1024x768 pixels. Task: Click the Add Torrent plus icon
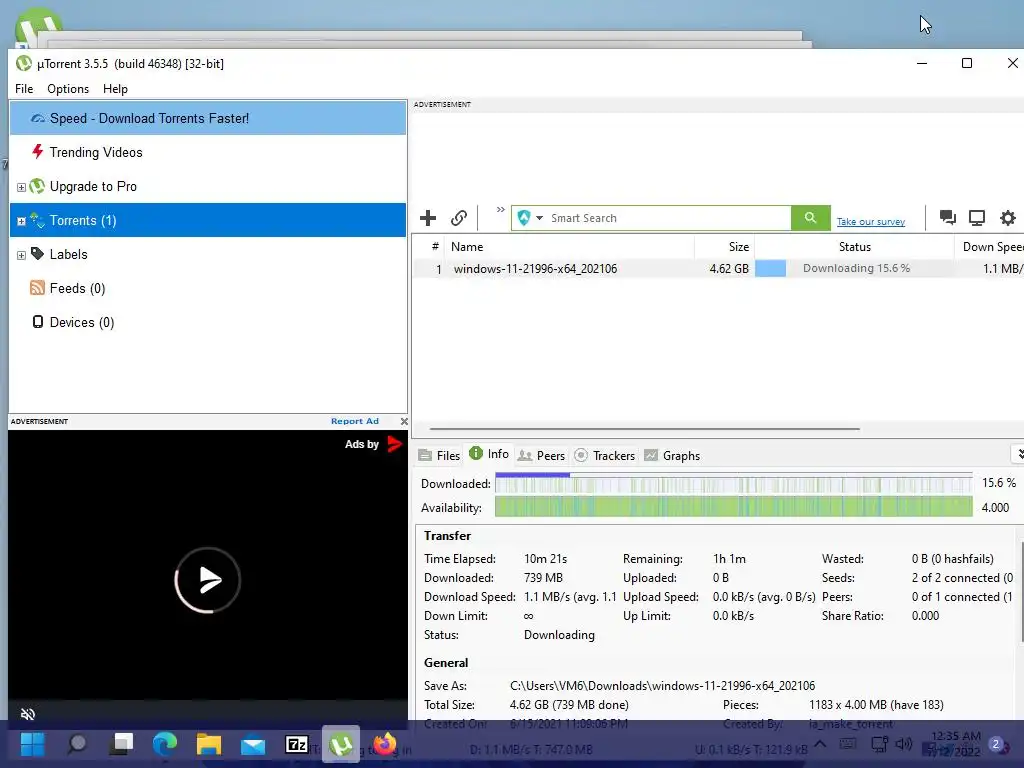[x=428, y=218]
